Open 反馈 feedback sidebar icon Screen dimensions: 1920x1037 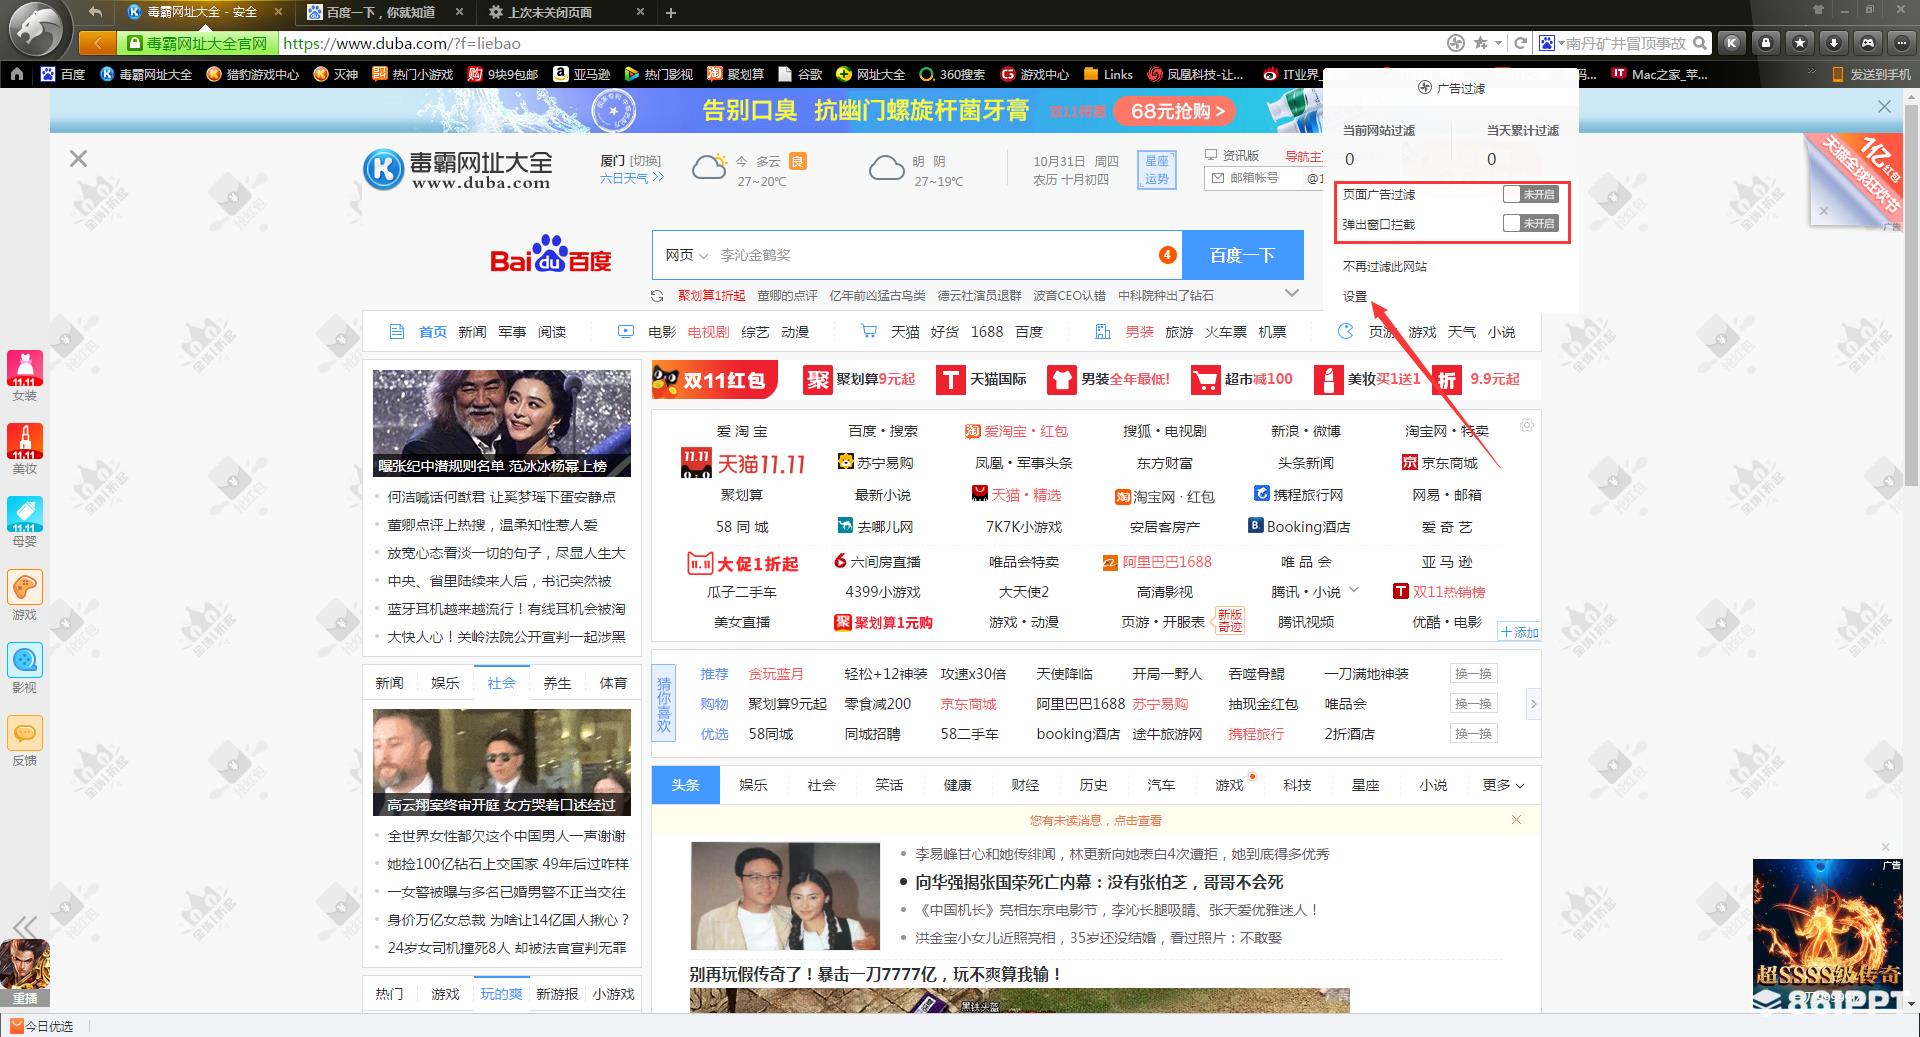[x=25, y=734]
